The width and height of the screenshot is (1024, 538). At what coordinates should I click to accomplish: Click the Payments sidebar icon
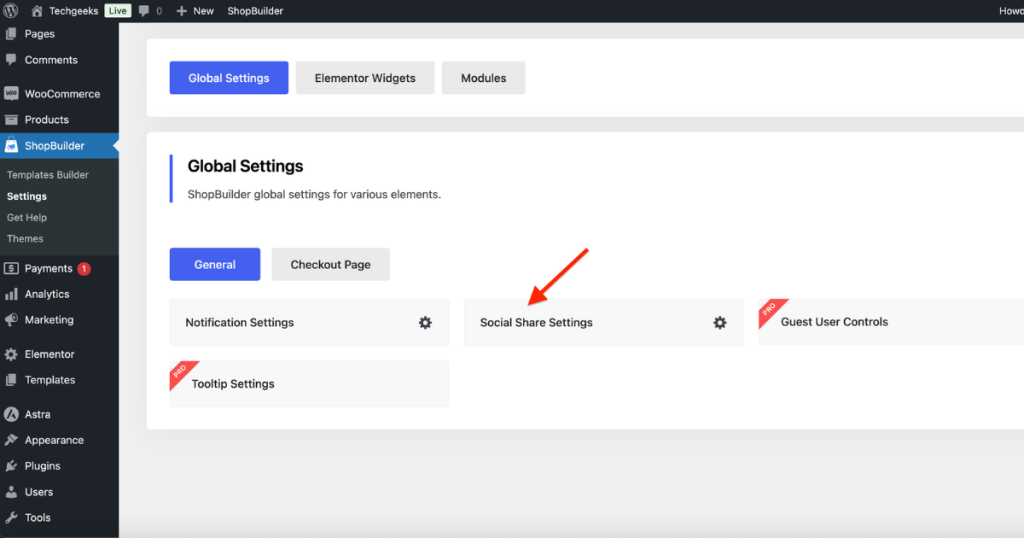pos(11,268)
